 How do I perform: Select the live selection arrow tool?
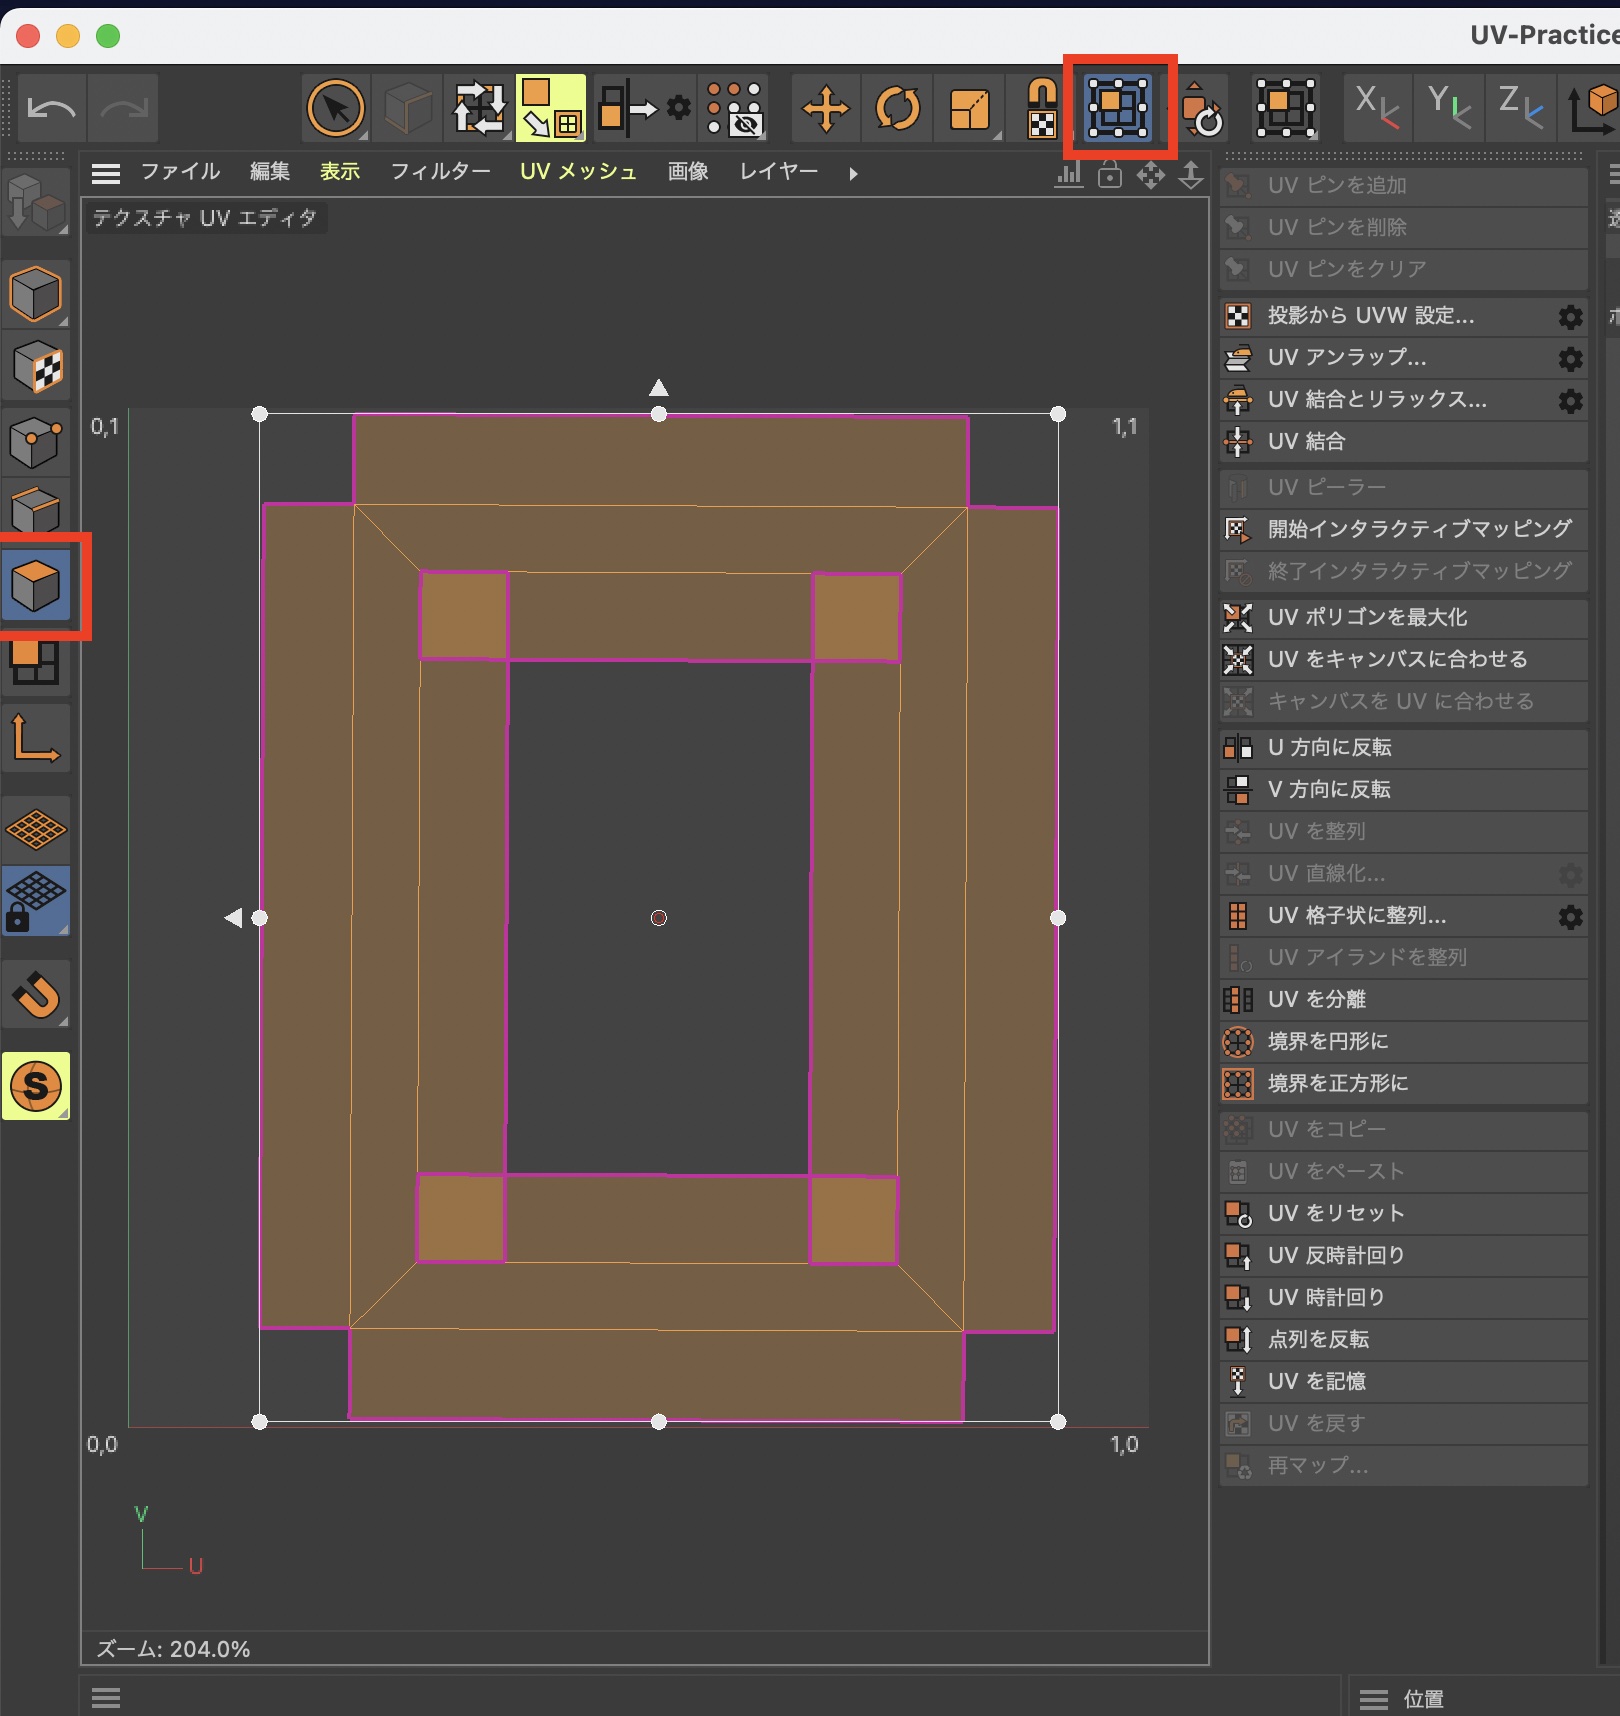pyautogui.click(x=336, y=108)
